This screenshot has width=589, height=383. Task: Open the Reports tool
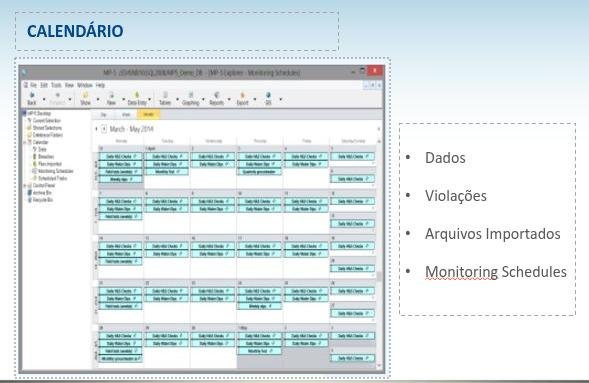(x=216, y=99)
